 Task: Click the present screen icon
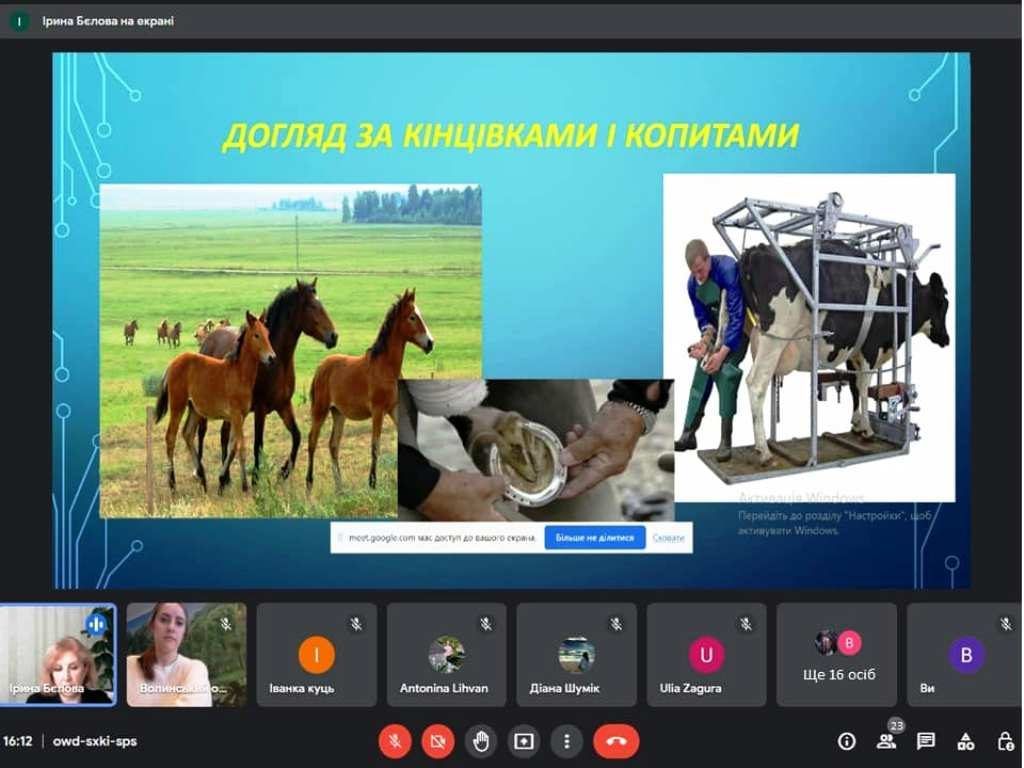(x=523, y=741)
